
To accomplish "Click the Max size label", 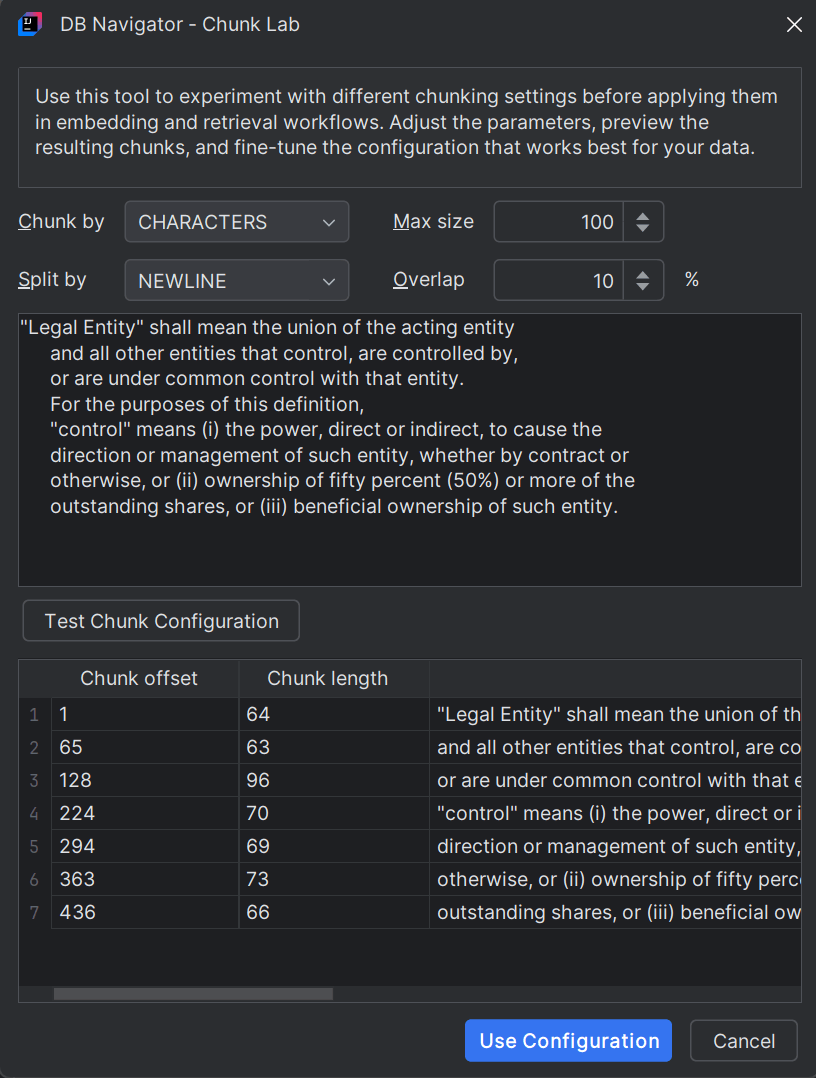I will pos(433,221).
